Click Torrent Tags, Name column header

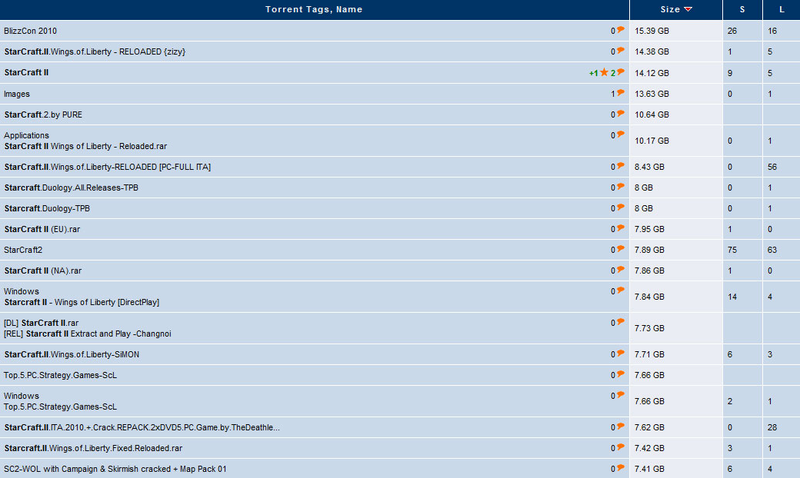tap(314, 10)
